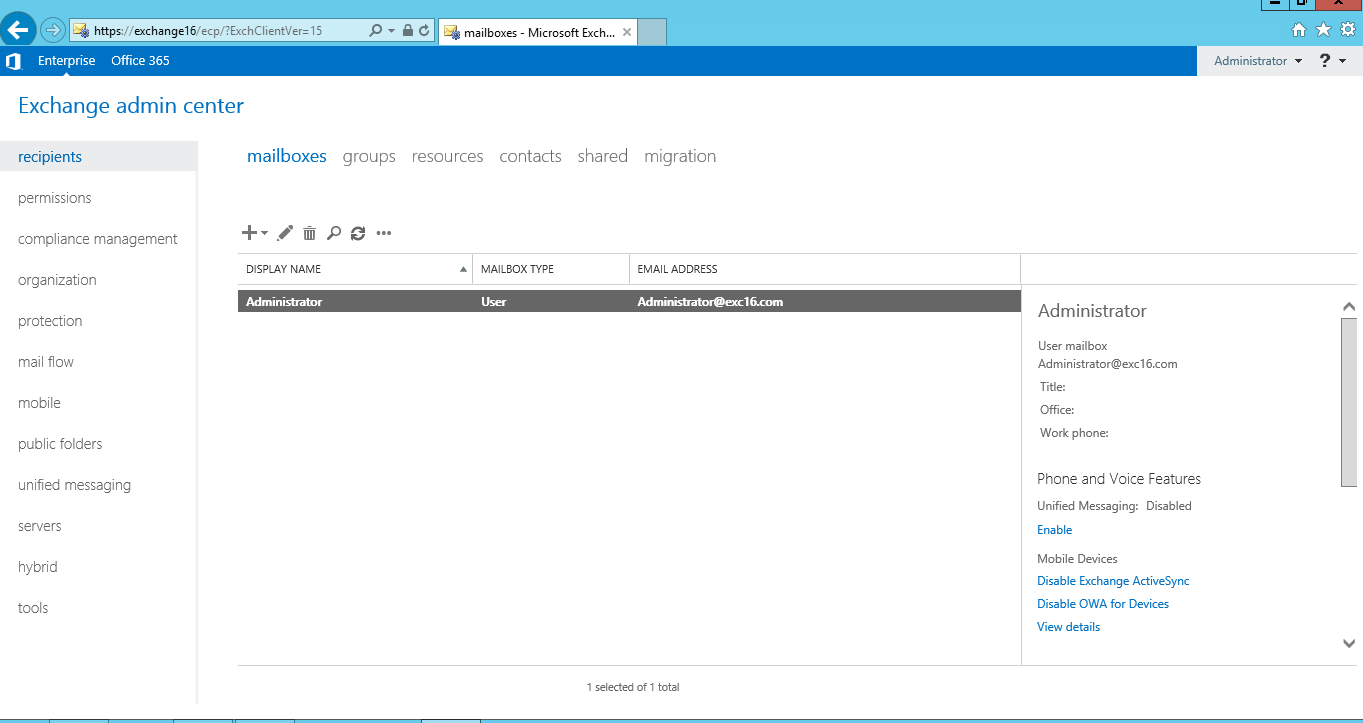Open the resources tab
Viewport: 1363px width, 723px height.
coord(447,156)
